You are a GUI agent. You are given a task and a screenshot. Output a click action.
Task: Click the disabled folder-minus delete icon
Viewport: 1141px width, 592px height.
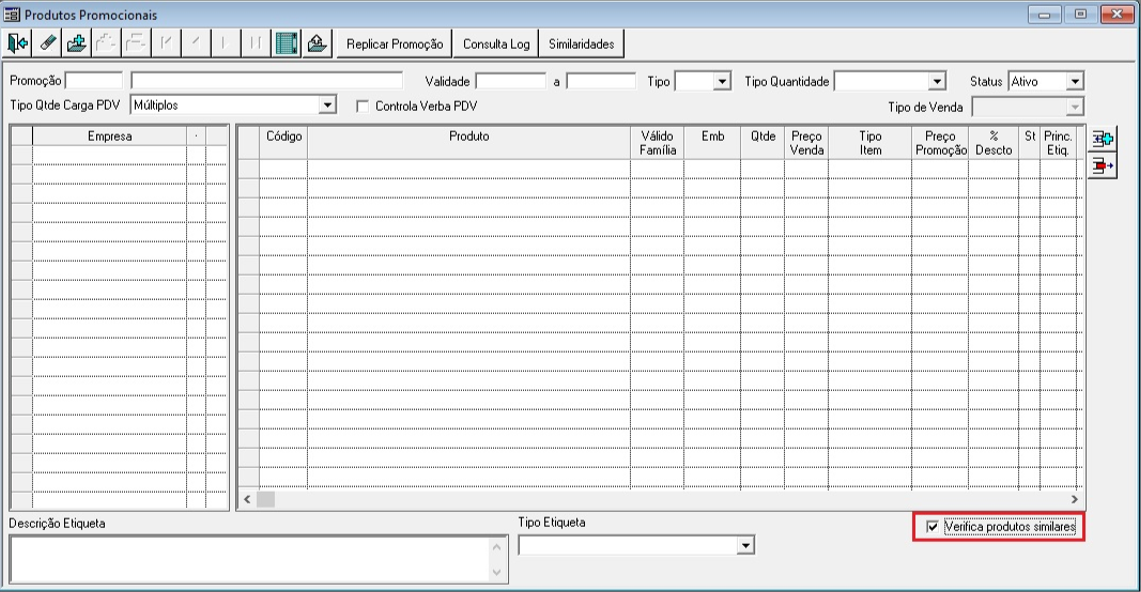[x=136, y=44]
